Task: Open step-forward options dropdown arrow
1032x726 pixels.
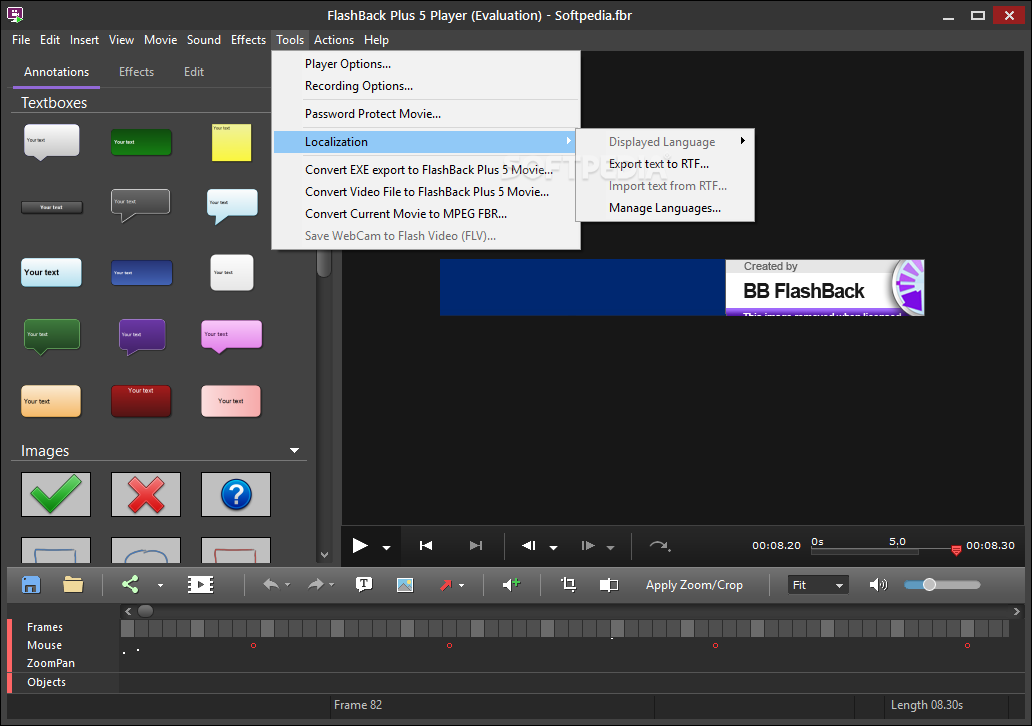Action: pyautogui.click(x=610, y=548)
